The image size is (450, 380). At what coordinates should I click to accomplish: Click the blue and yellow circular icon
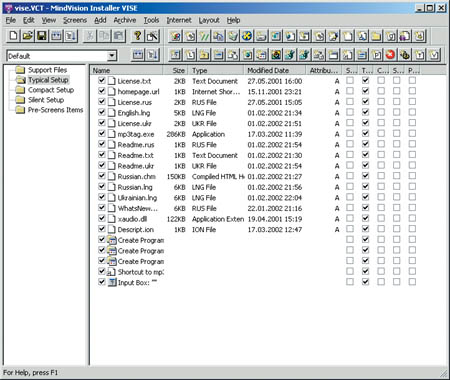[247, 36]
